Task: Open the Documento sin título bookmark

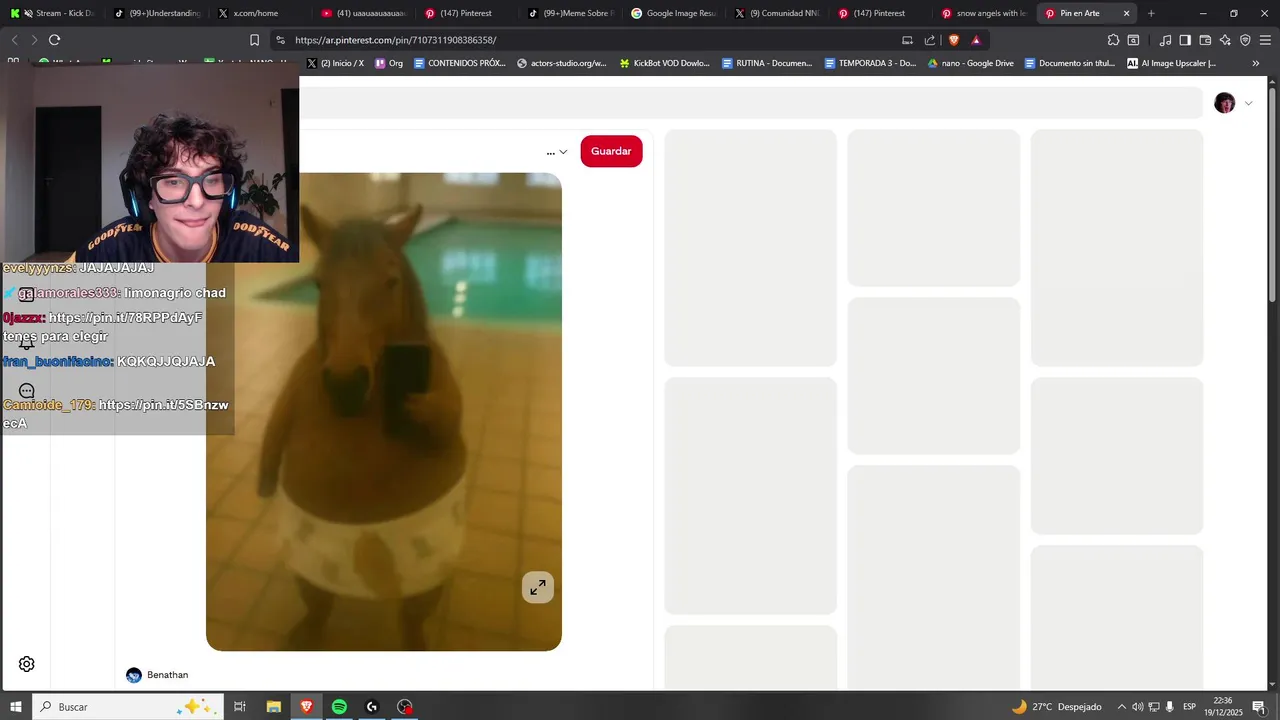Action: (1069, 63)
